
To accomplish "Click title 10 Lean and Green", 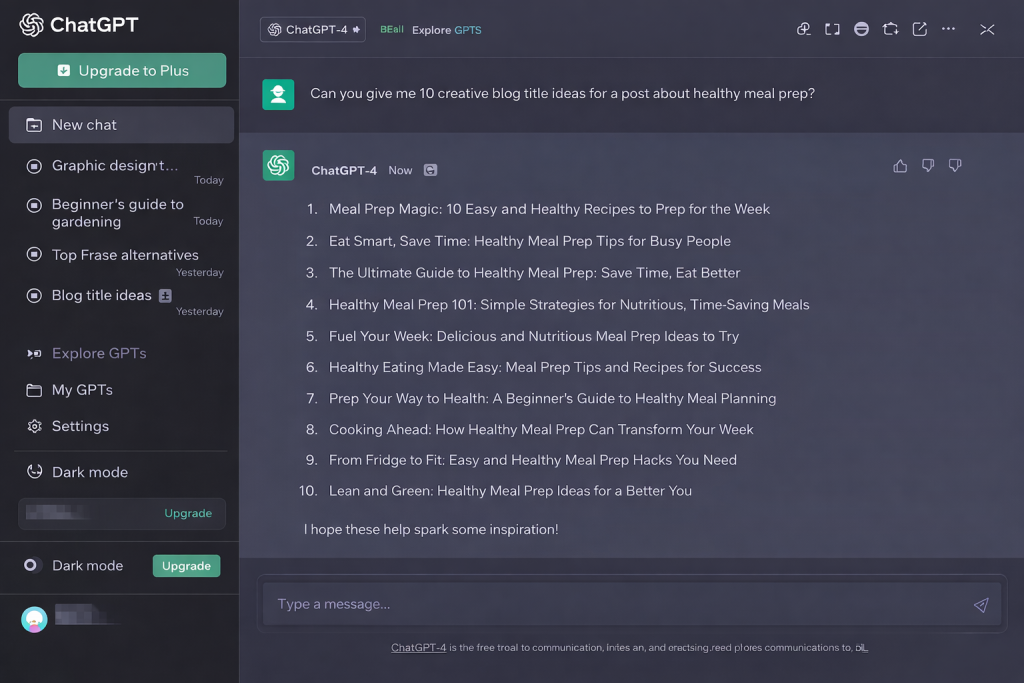I will point(510,490).
